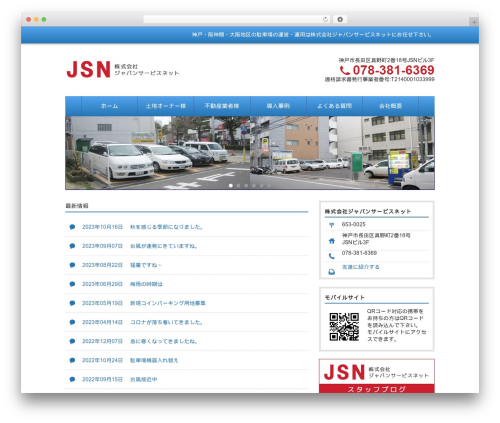Viewport: 500px width, 423px height.
Task: Open the post dated 2022年12月07日
Action: [x=164, y=341]
